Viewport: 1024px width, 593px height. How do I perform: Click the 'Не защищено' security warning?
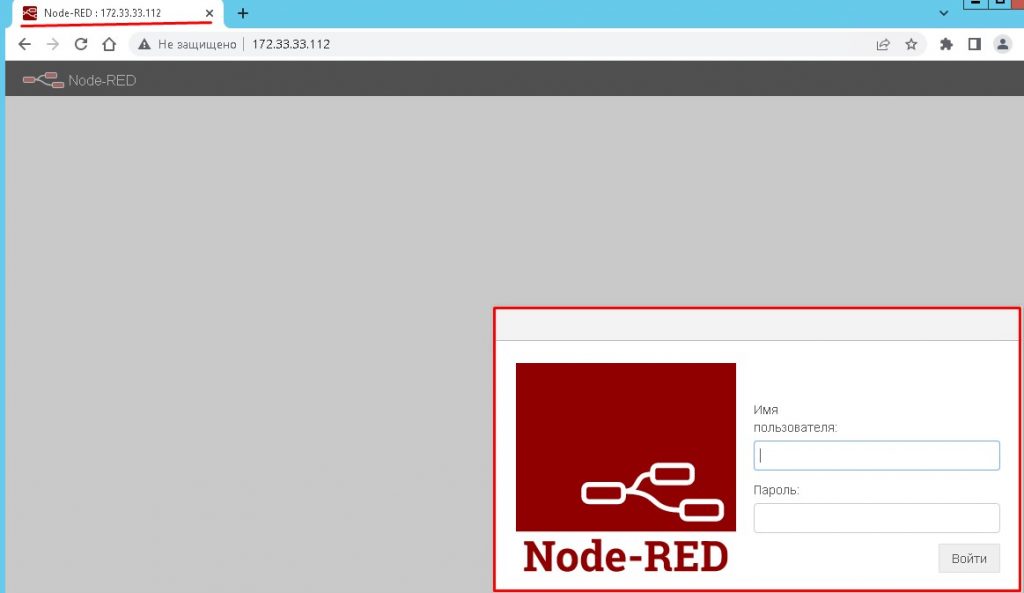(188, 44)
